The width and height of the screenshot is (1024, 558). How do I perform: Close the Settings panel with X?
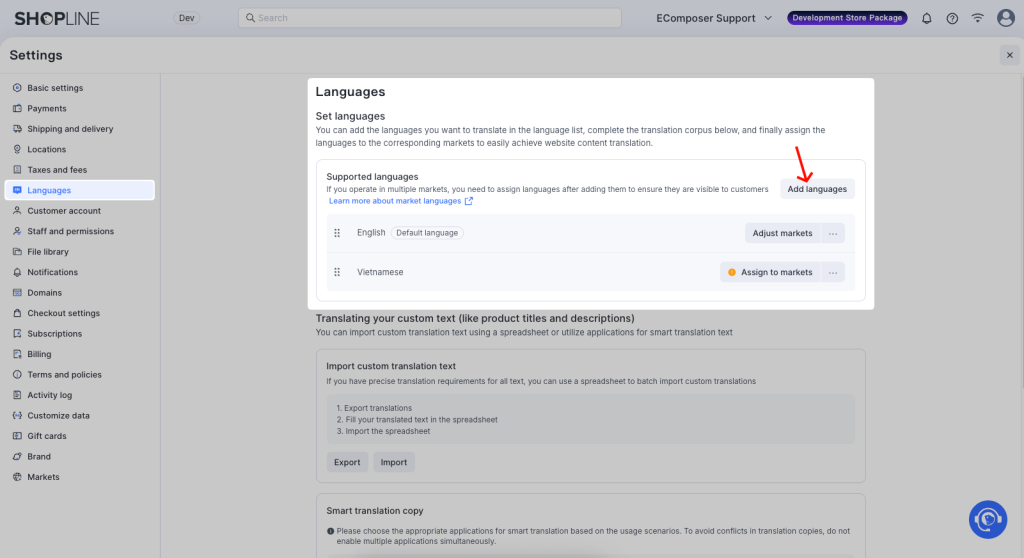1009,55
